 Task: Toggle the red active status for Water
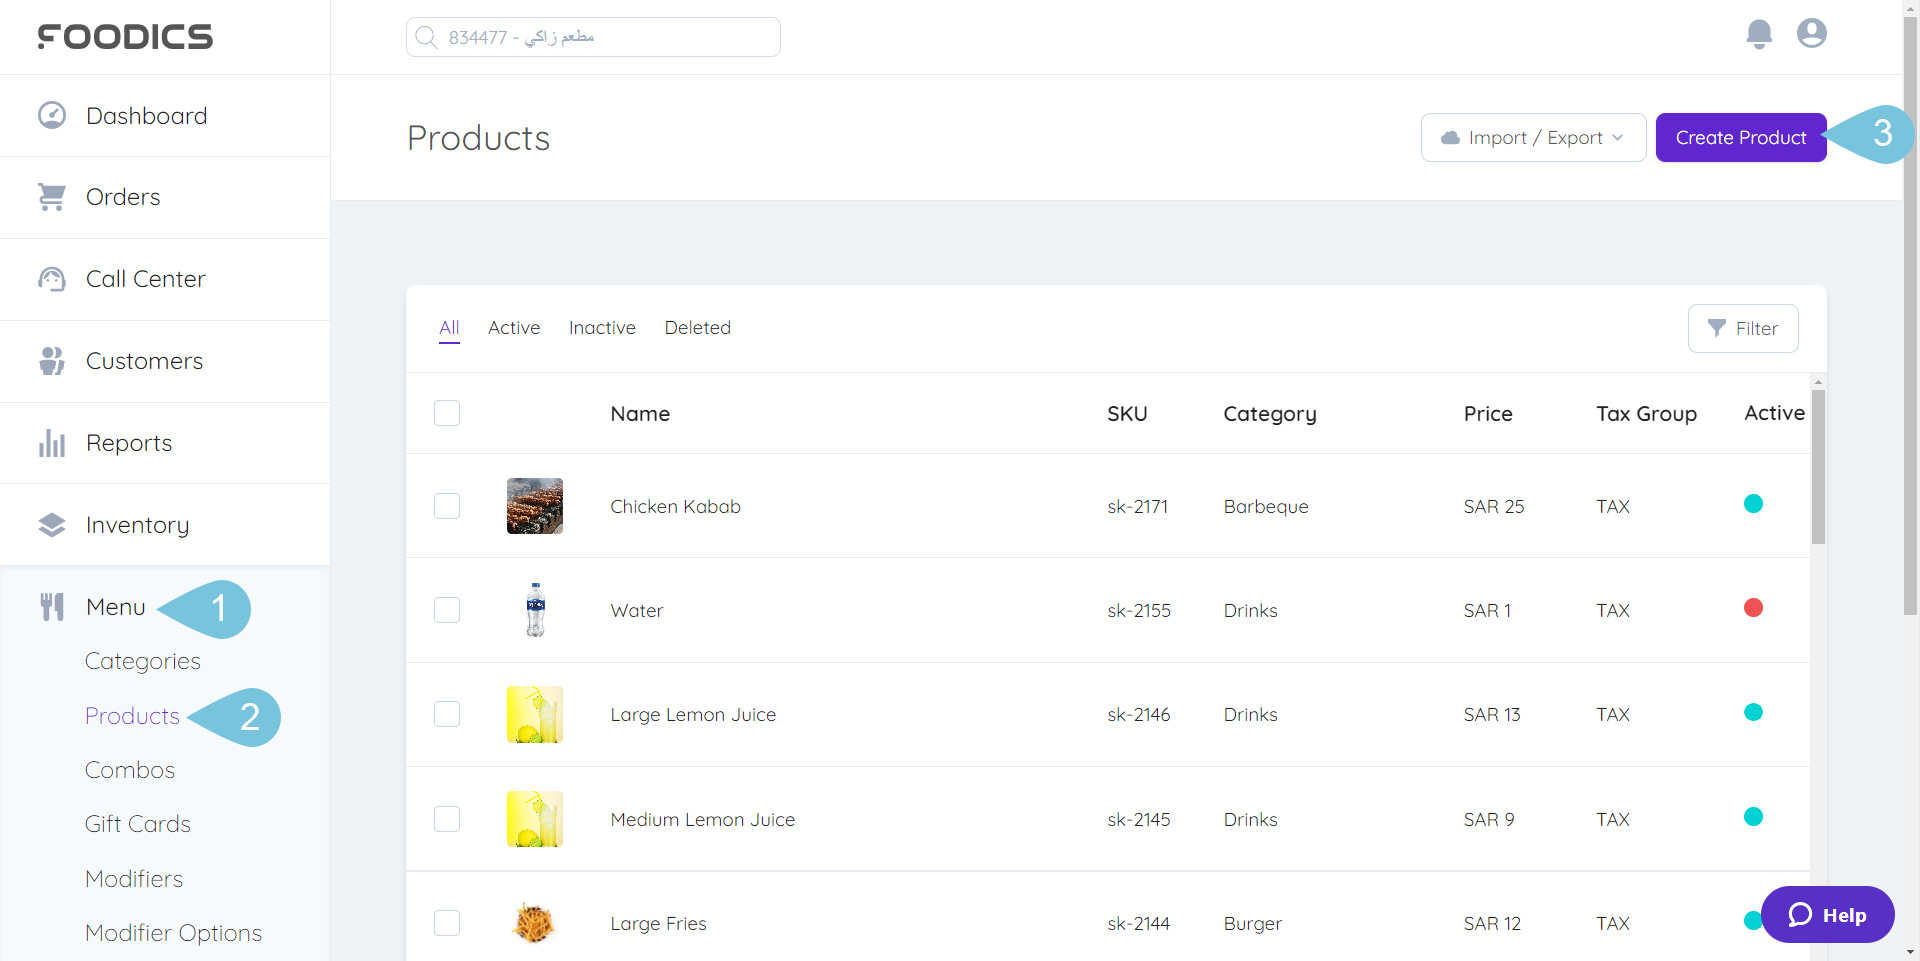click(1755, 607)
